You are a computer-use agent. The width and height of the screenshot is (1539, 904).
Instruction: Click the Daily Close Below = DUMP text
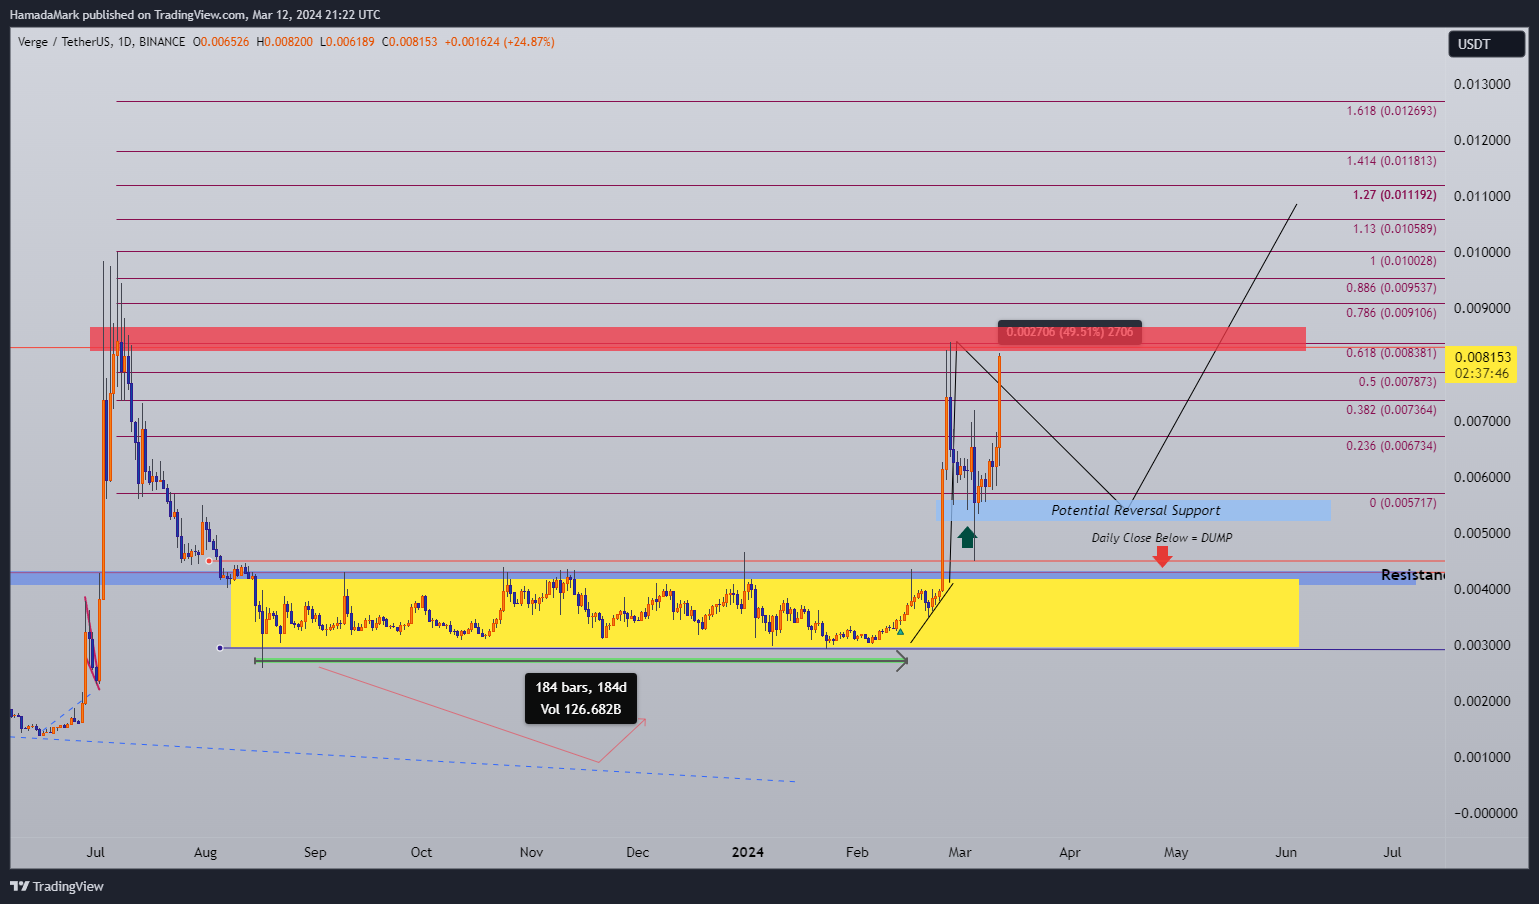[x=1162, y=538]
